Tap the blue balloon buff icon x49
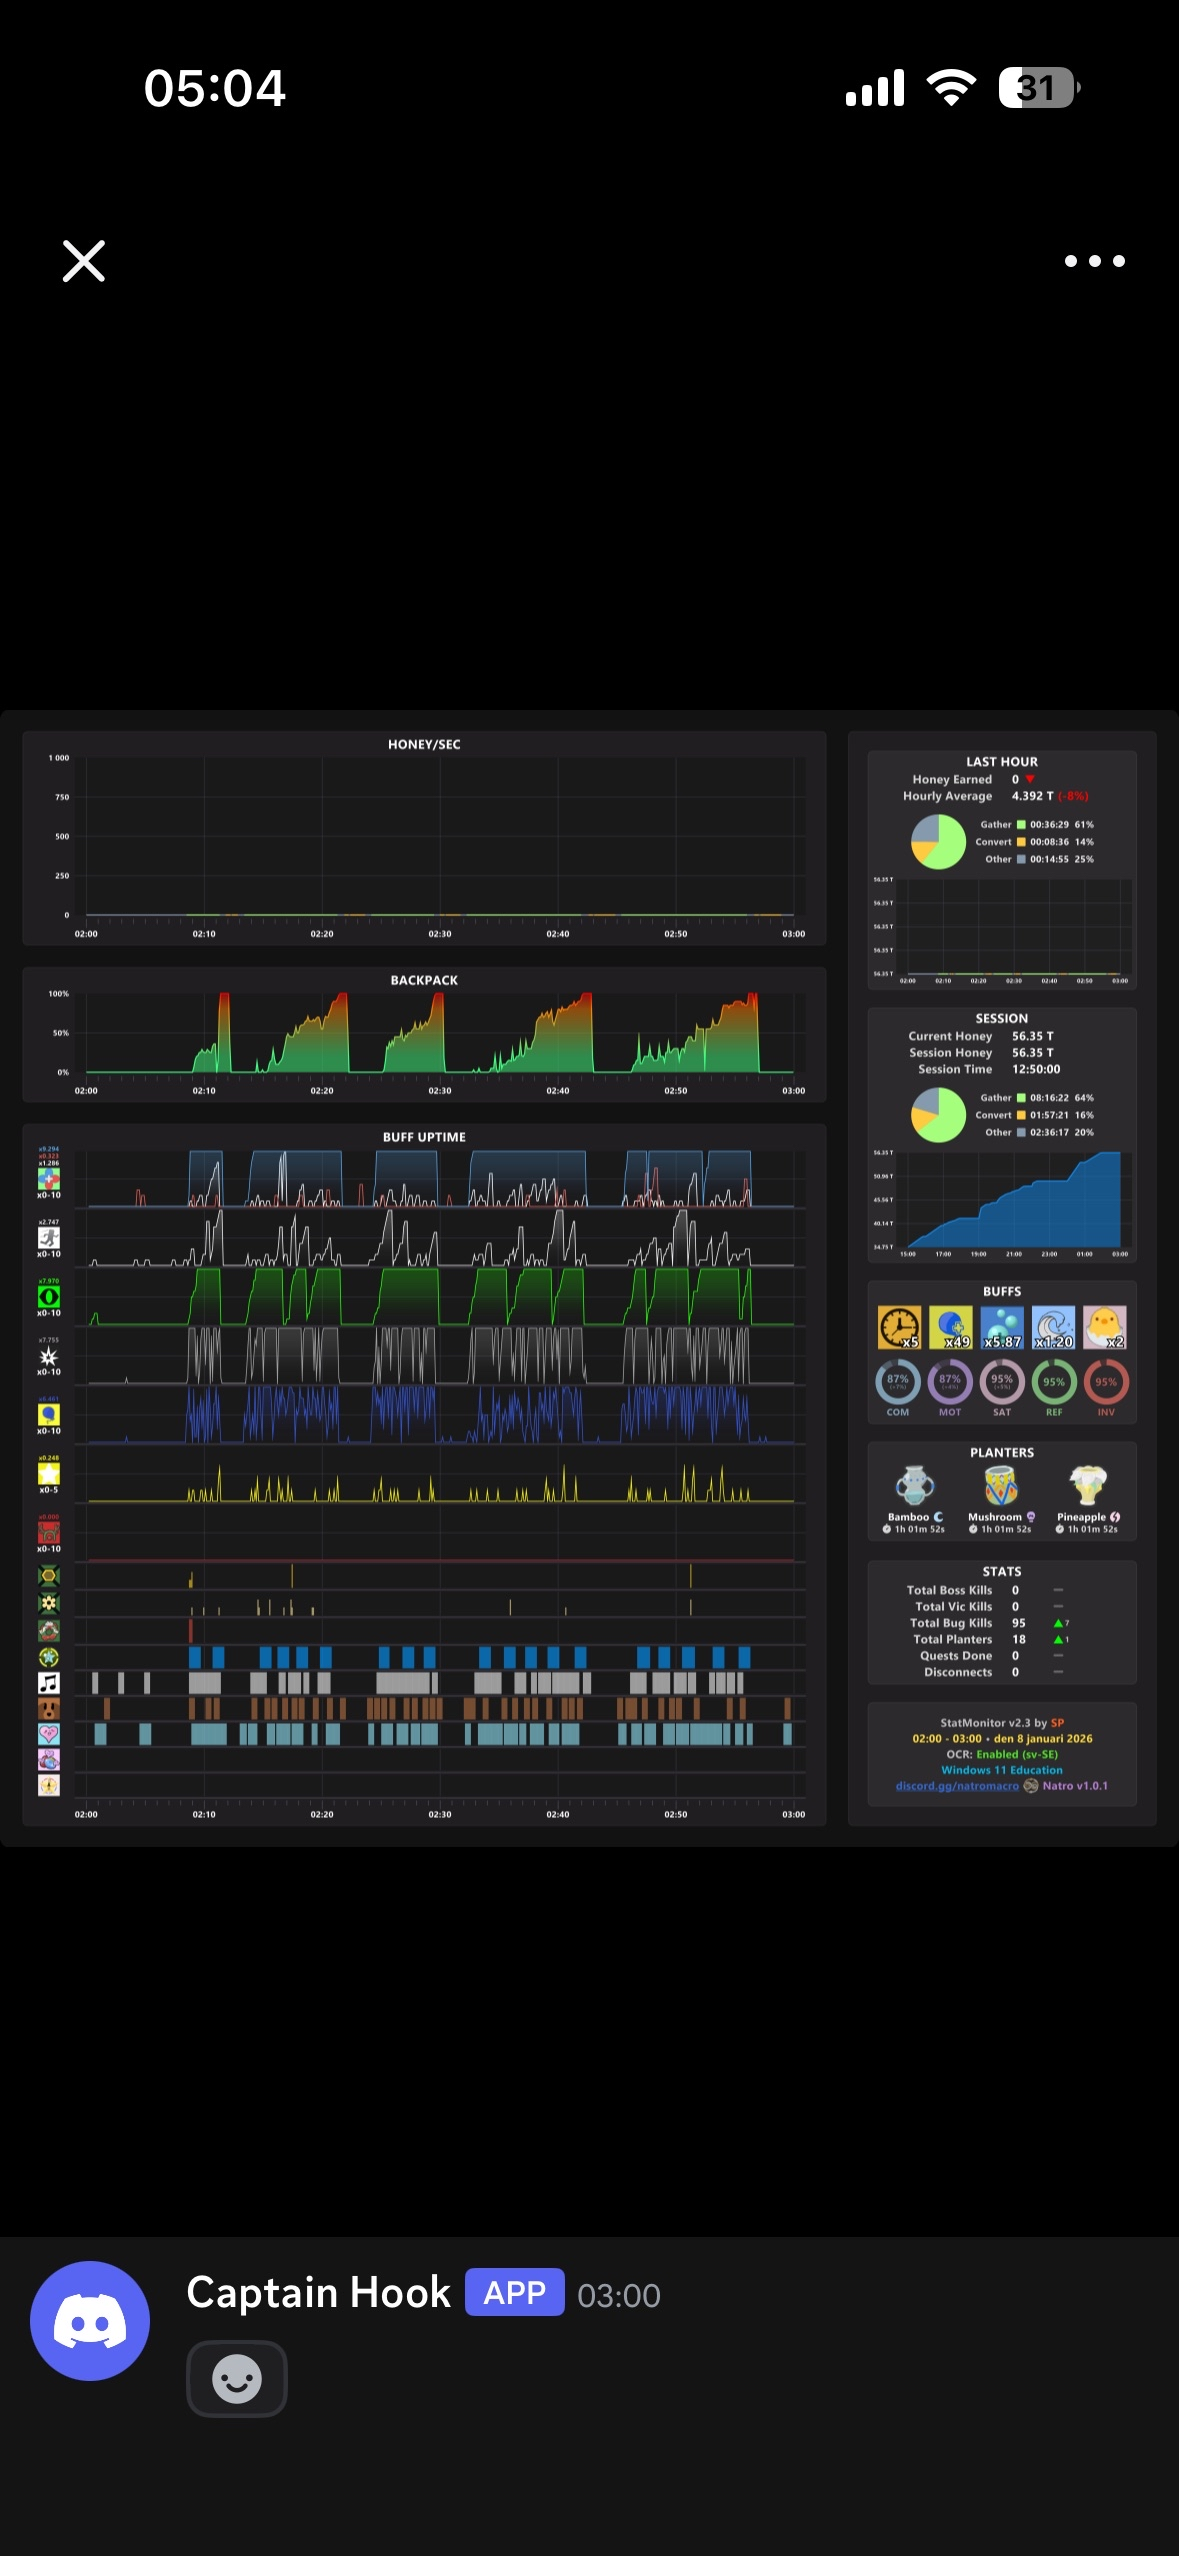The height and width of the screenshot is (2556, 1179). pos(951,1328)
